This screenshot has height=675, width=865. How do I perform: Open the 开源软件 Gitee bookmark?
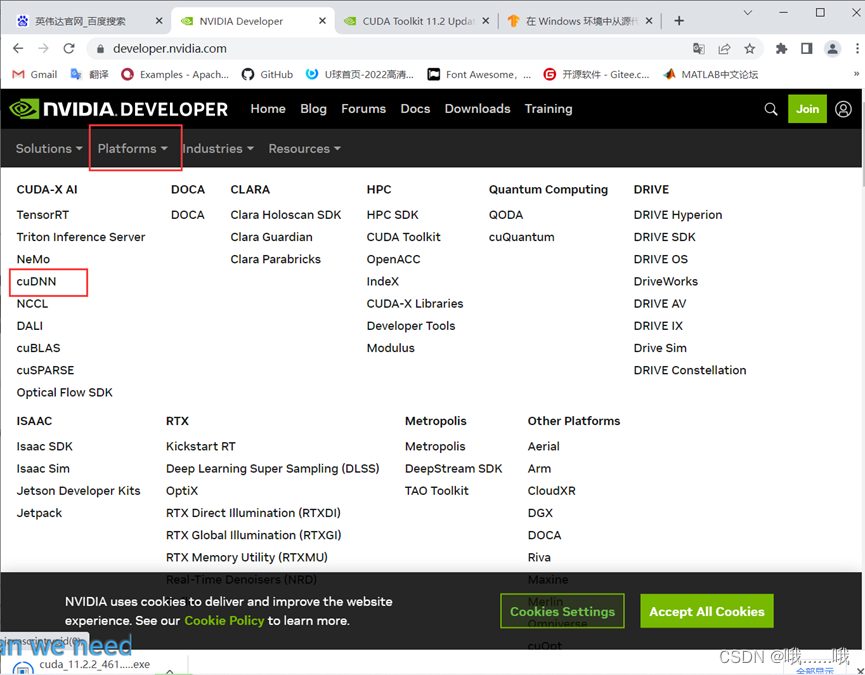[596, 74]
